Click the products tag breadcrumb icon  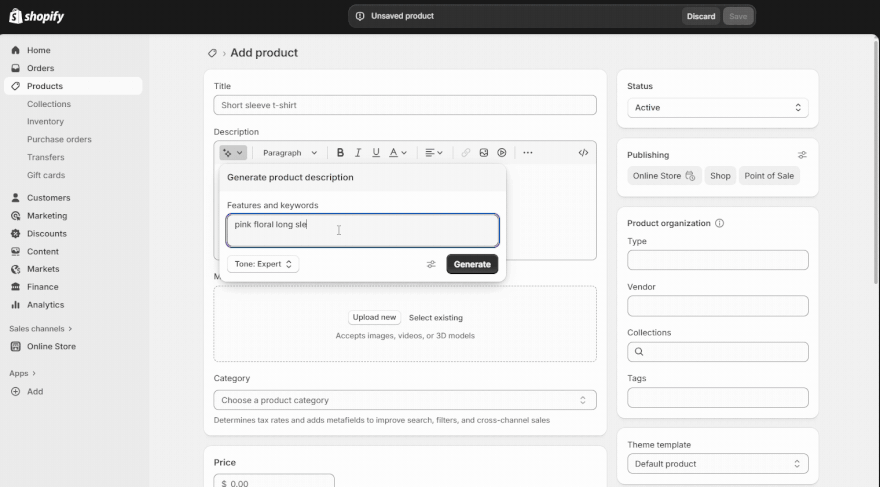pyautogui.click(x=212, y=53)
